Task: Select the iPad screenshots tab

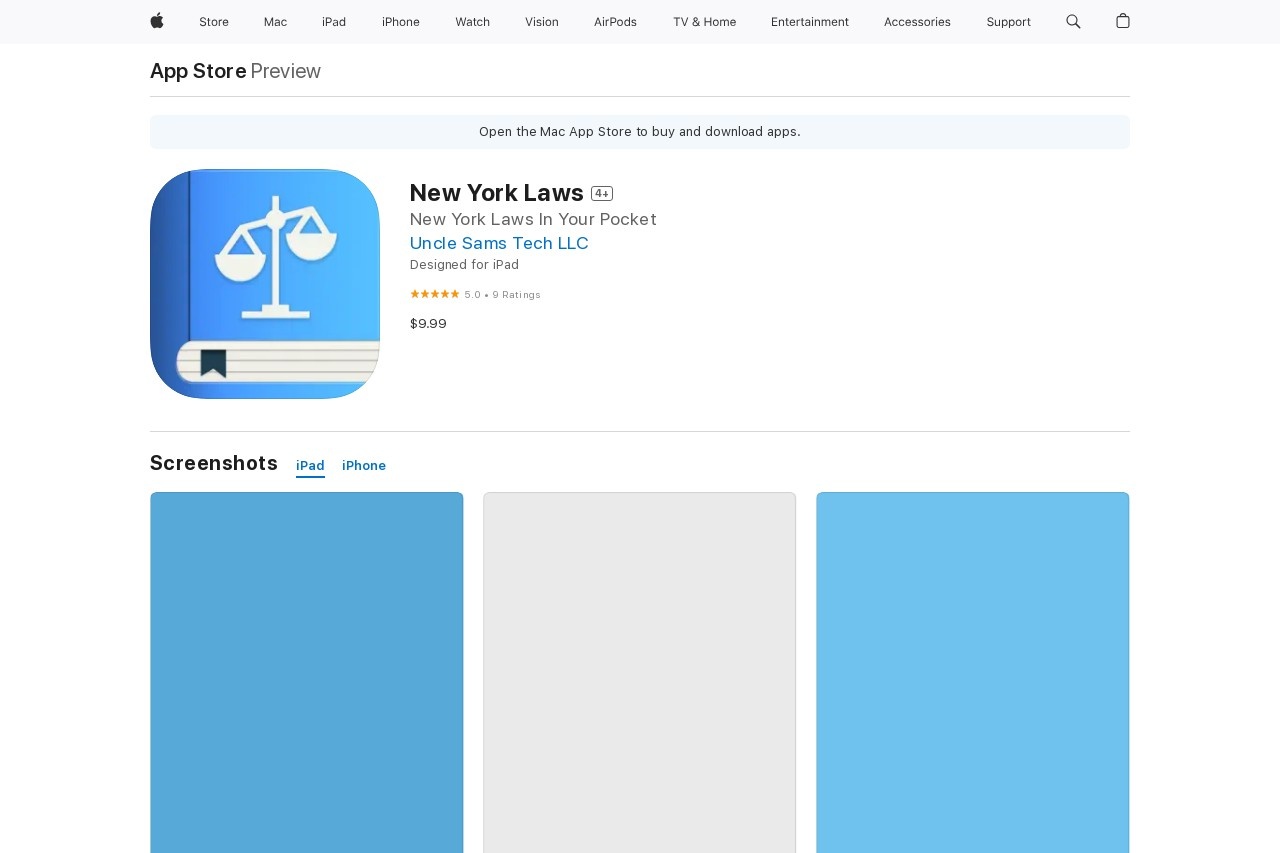Action: point(310,466)
